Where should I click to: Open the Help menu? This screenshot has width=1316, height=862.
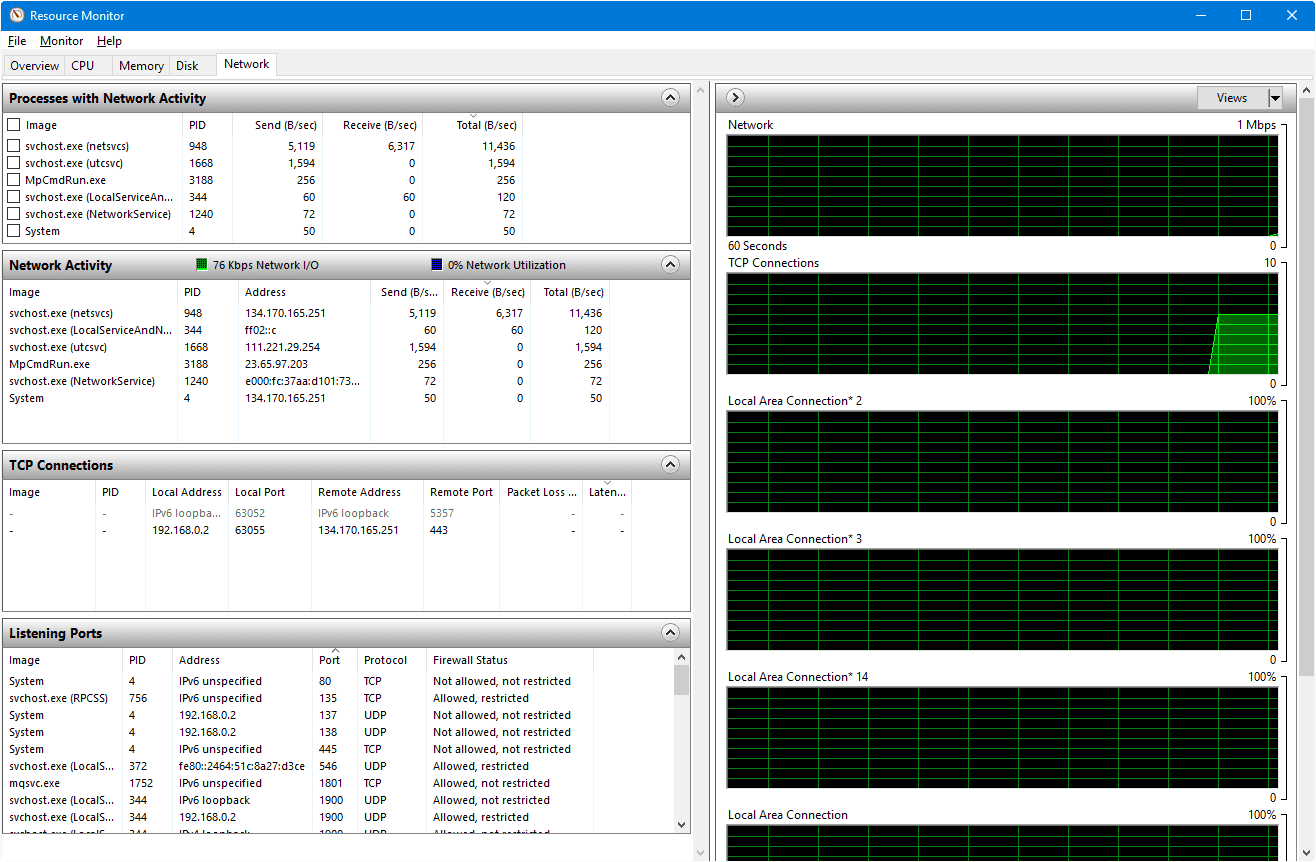pyautogui.click(x=109, y=41)
